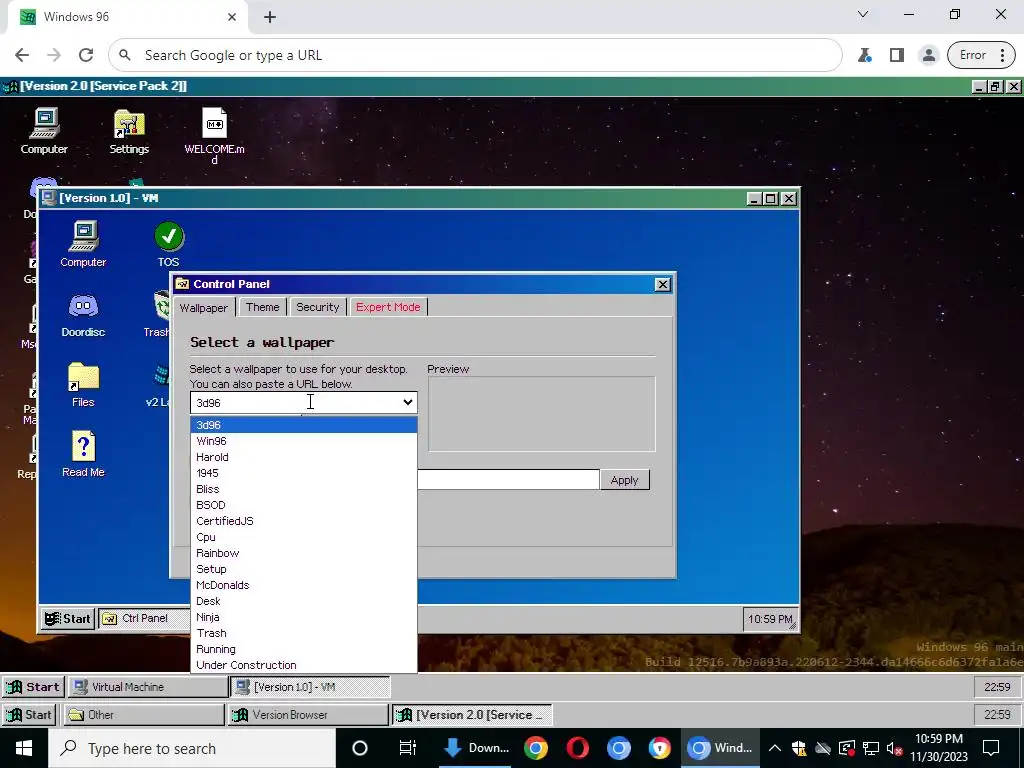Click the muted volume tray icon
Screen dimensions: 1024x768
[894, 748]
